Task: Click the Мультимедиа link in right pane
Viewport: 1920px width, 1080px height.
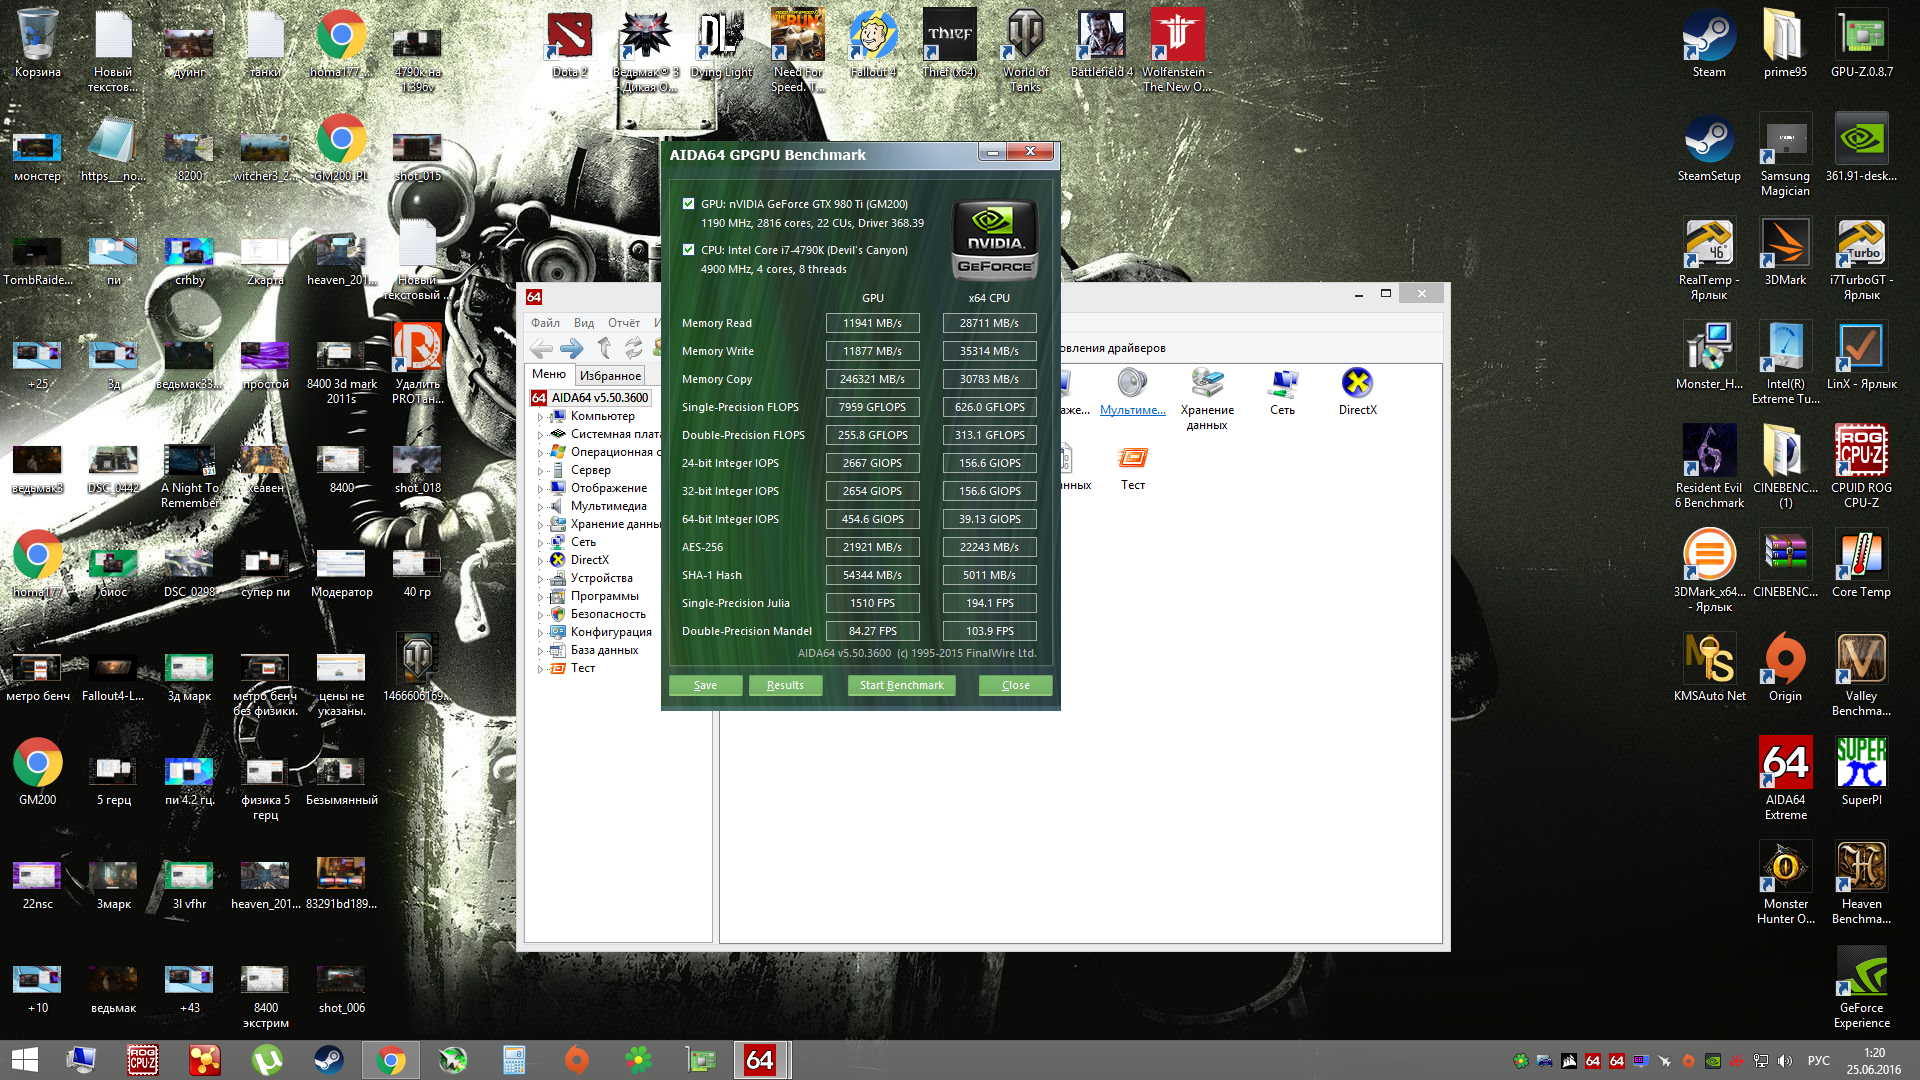Action: [x=1132, y=410]
